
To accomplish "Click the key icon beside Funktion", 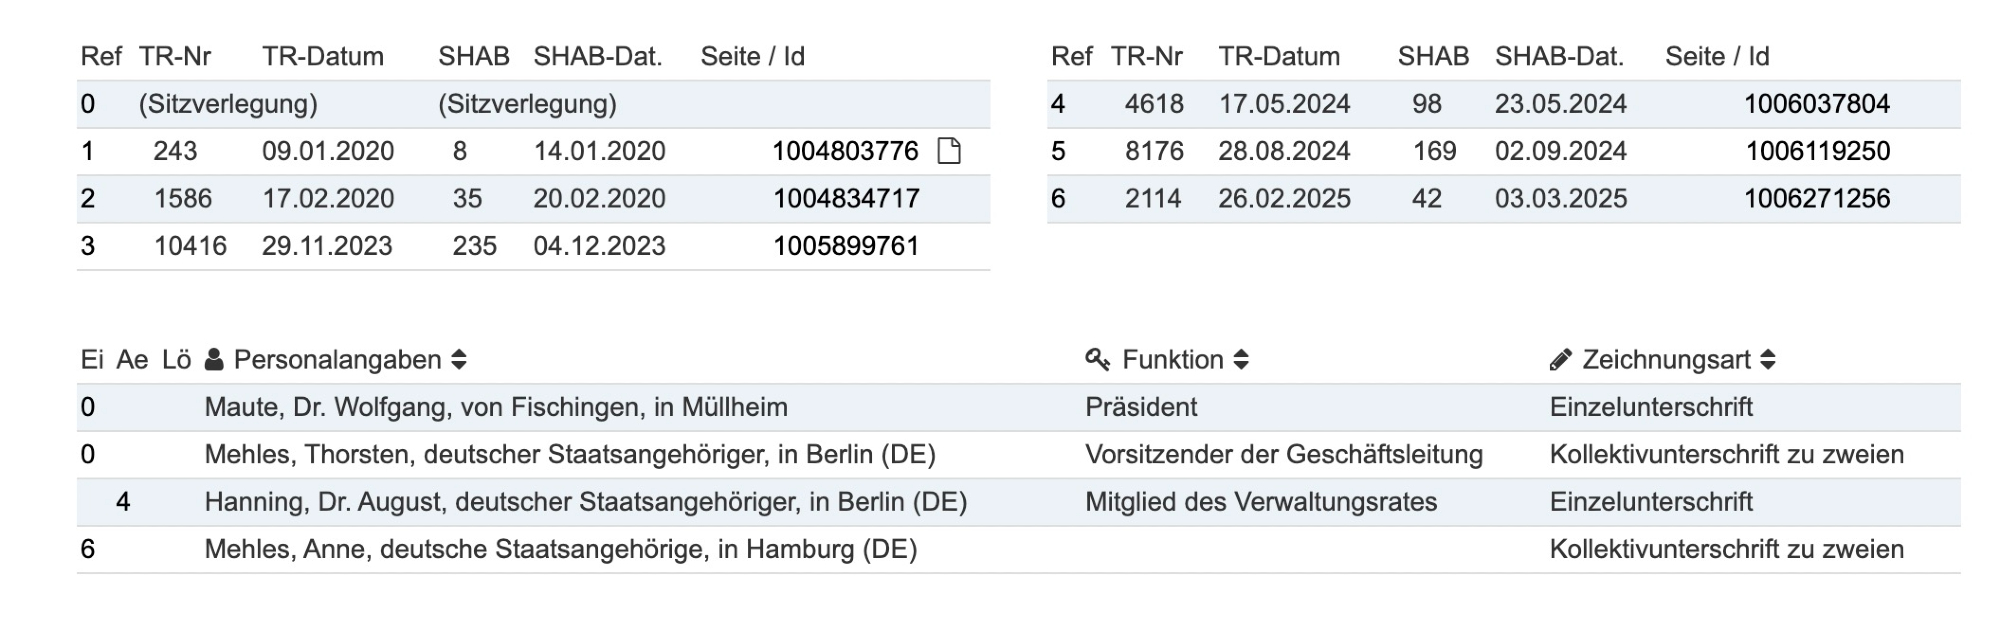I will (x=1098, y=360).
